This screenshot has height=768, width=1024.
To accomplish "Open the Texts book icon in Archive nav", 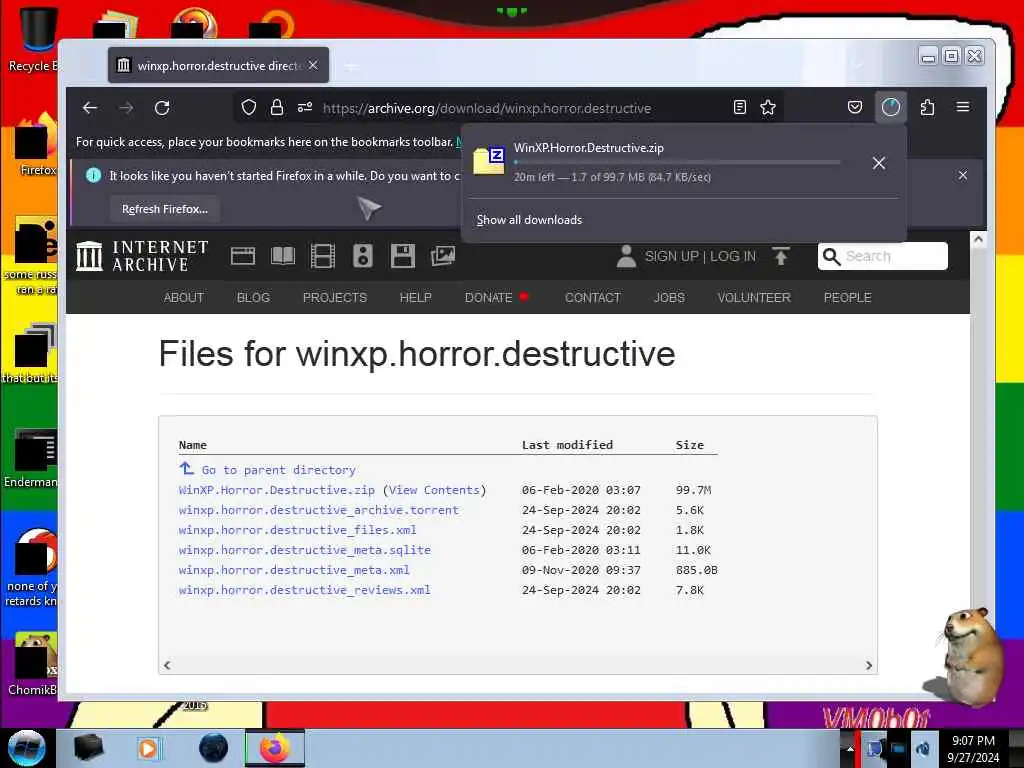I will (283, 256).
